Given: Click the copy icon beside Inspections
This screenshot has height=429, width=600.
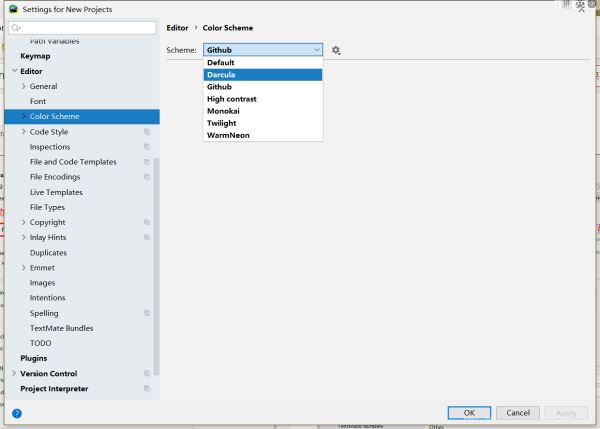Looking at the screenshot, I should tap(146, 147).
